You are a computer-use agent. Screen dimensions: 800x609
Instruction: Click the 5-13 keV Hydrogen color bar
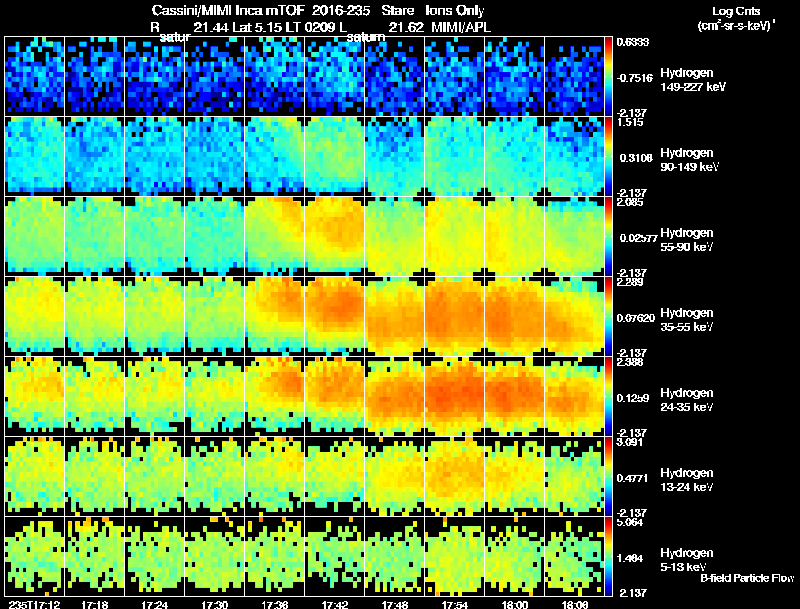[x=608, y=556]
